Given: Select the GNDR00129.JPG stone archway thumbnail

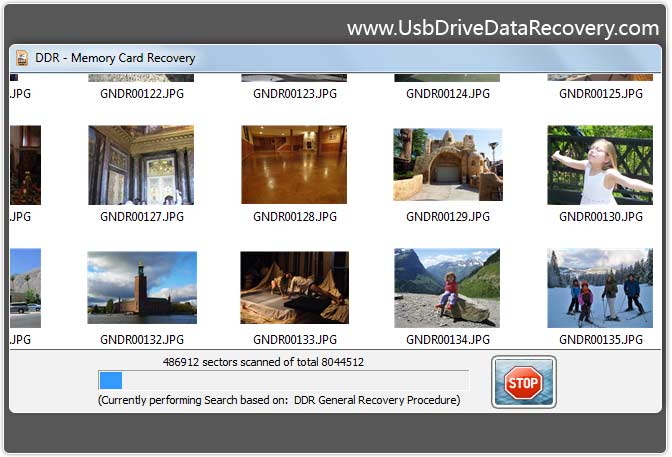Looking at the screenshot, I should [x=448, y=165].
